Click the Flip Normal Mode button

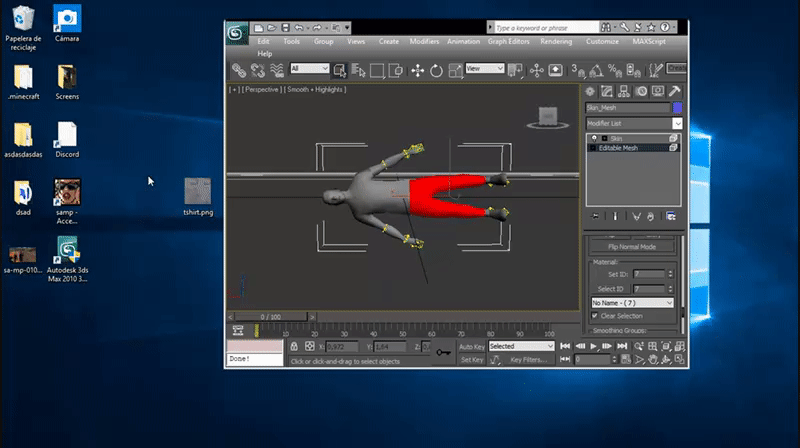tap(631, 246)
